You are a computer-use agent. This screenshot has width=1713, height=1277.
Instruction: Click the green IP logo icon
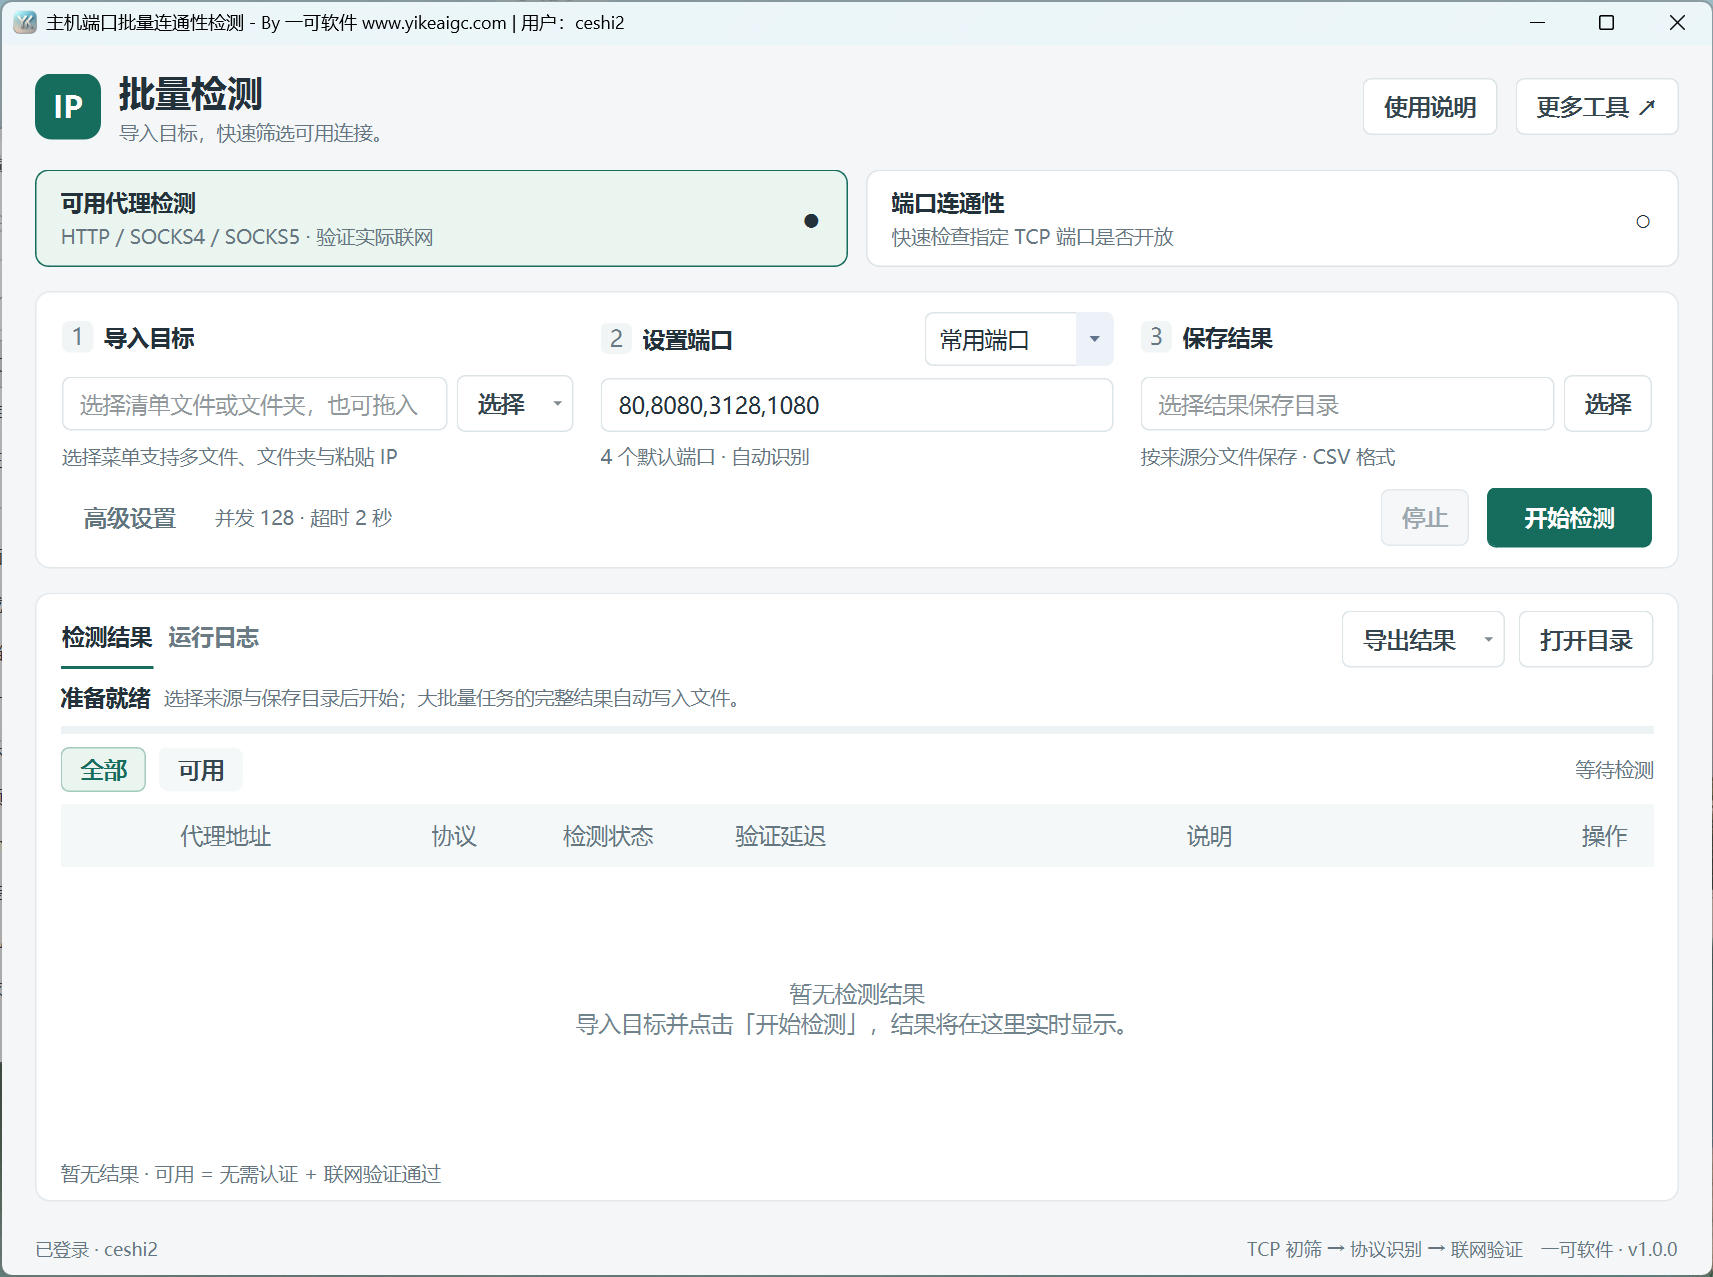(x=68, y=107)
